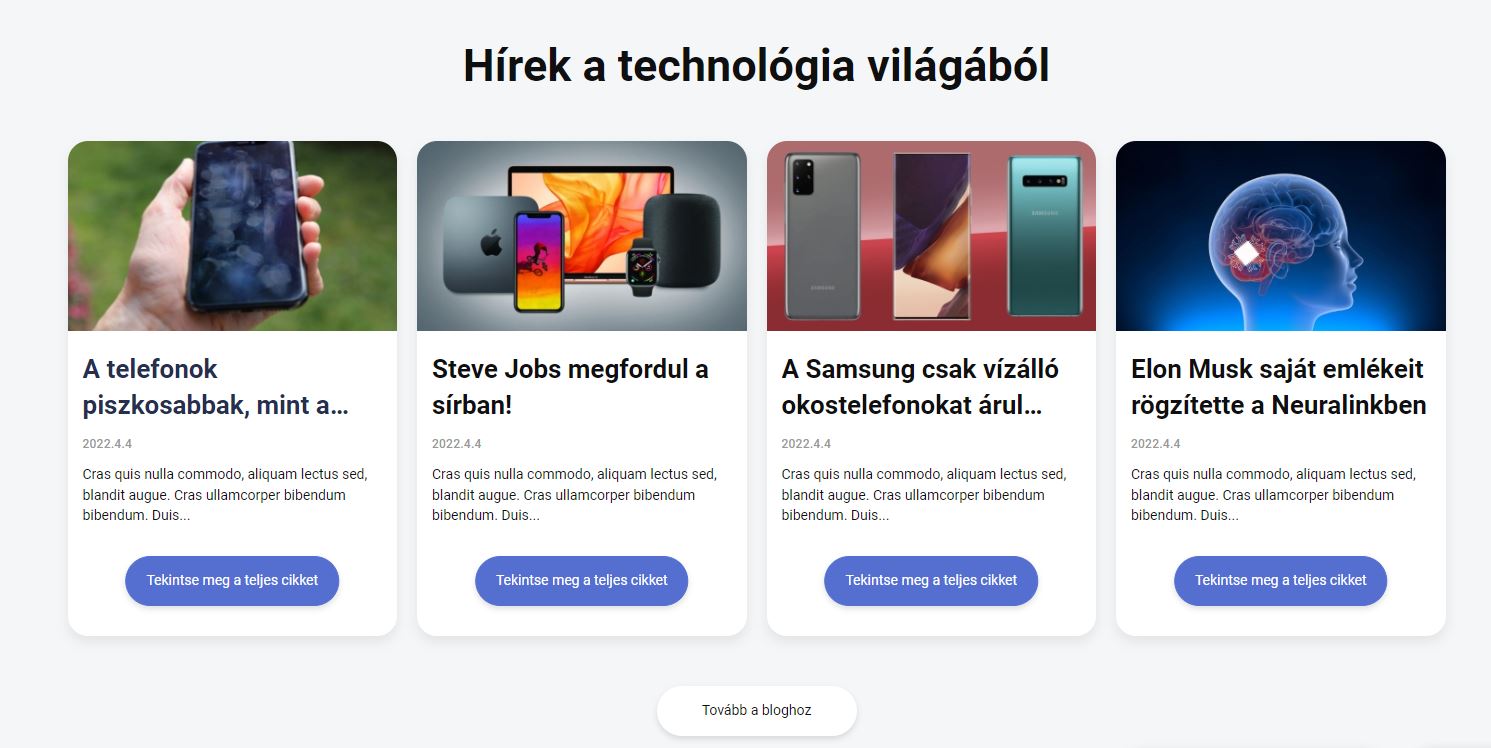
Task: Click the excerpt text on the Samsung card
Action: click(923, 495)
